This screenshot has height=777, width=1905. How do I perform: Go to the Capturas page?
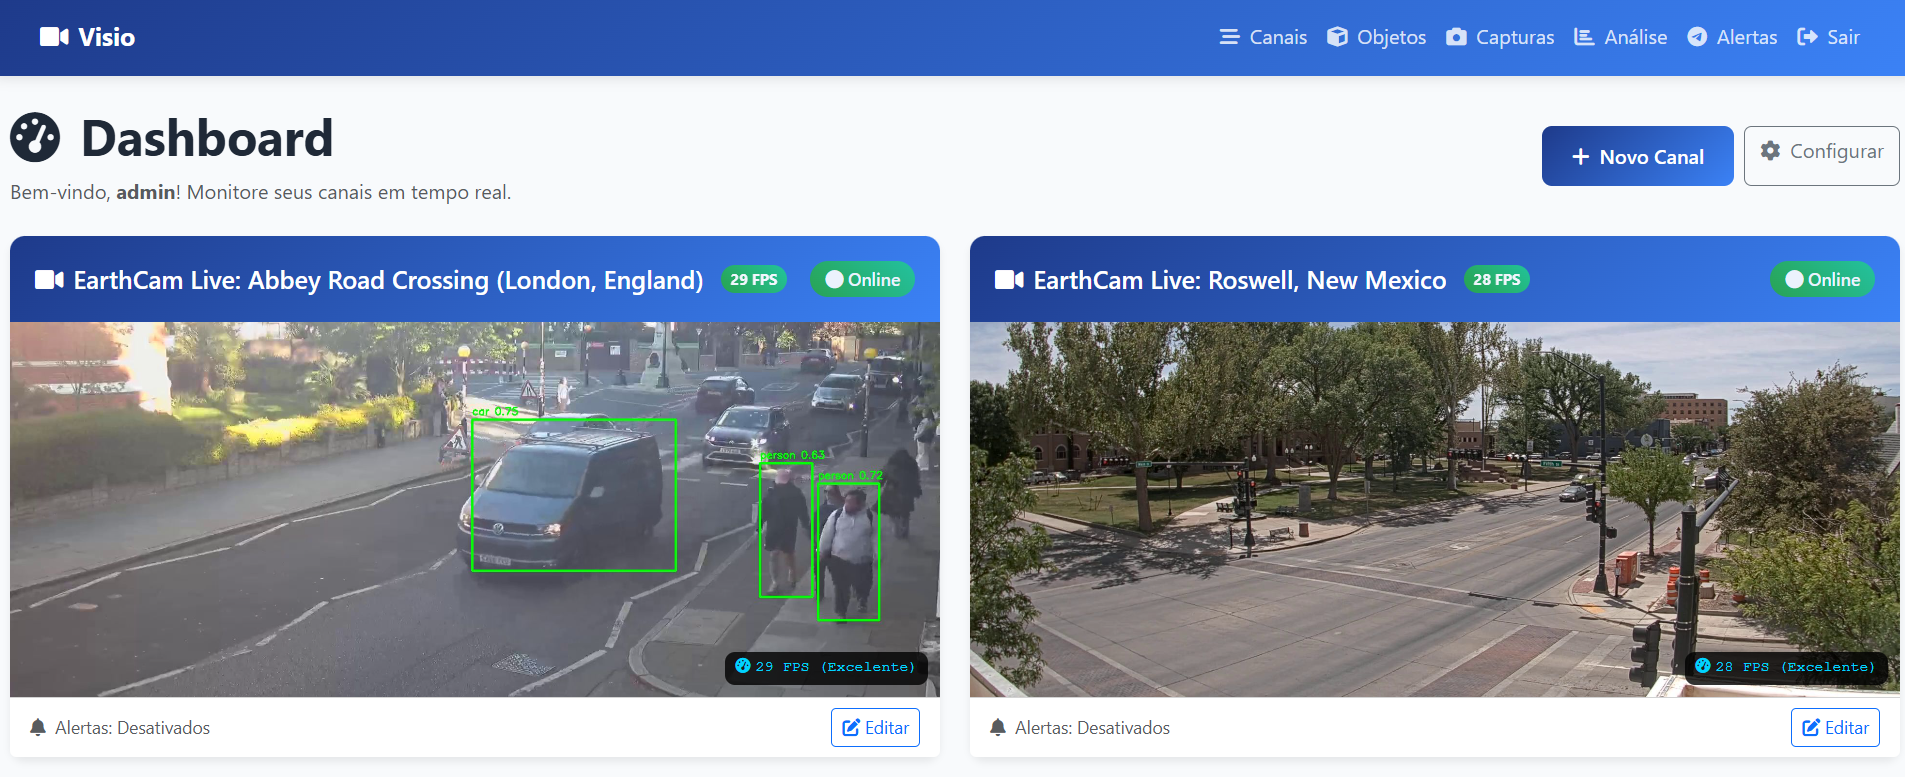coord(1500,37)
